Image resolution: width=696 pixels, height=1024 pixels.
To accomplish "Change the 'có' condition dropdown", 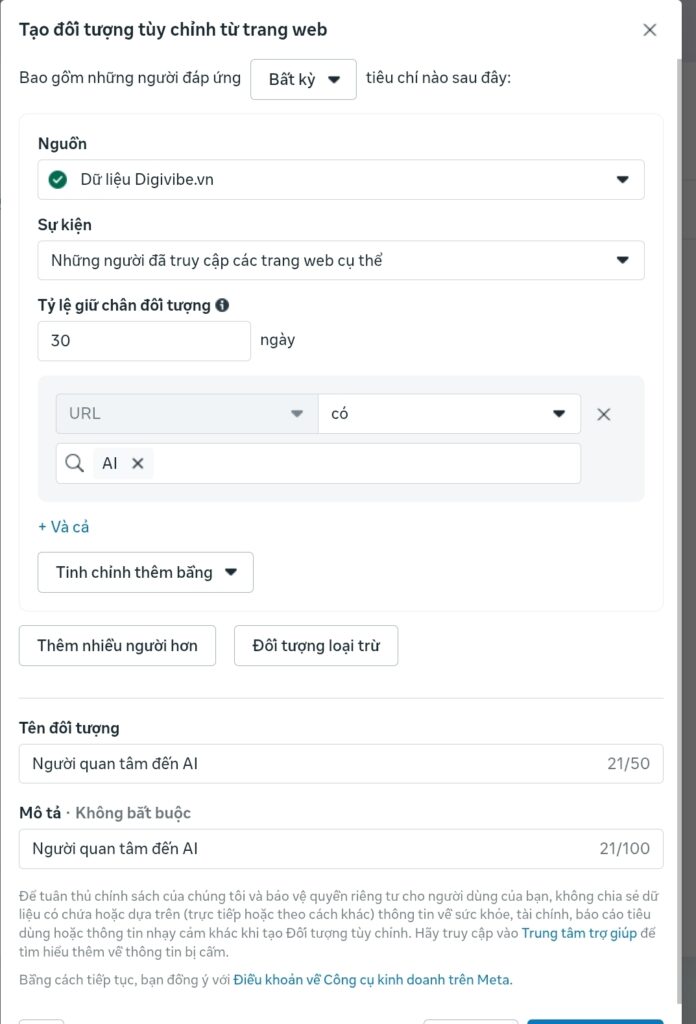I will point(448,414).
